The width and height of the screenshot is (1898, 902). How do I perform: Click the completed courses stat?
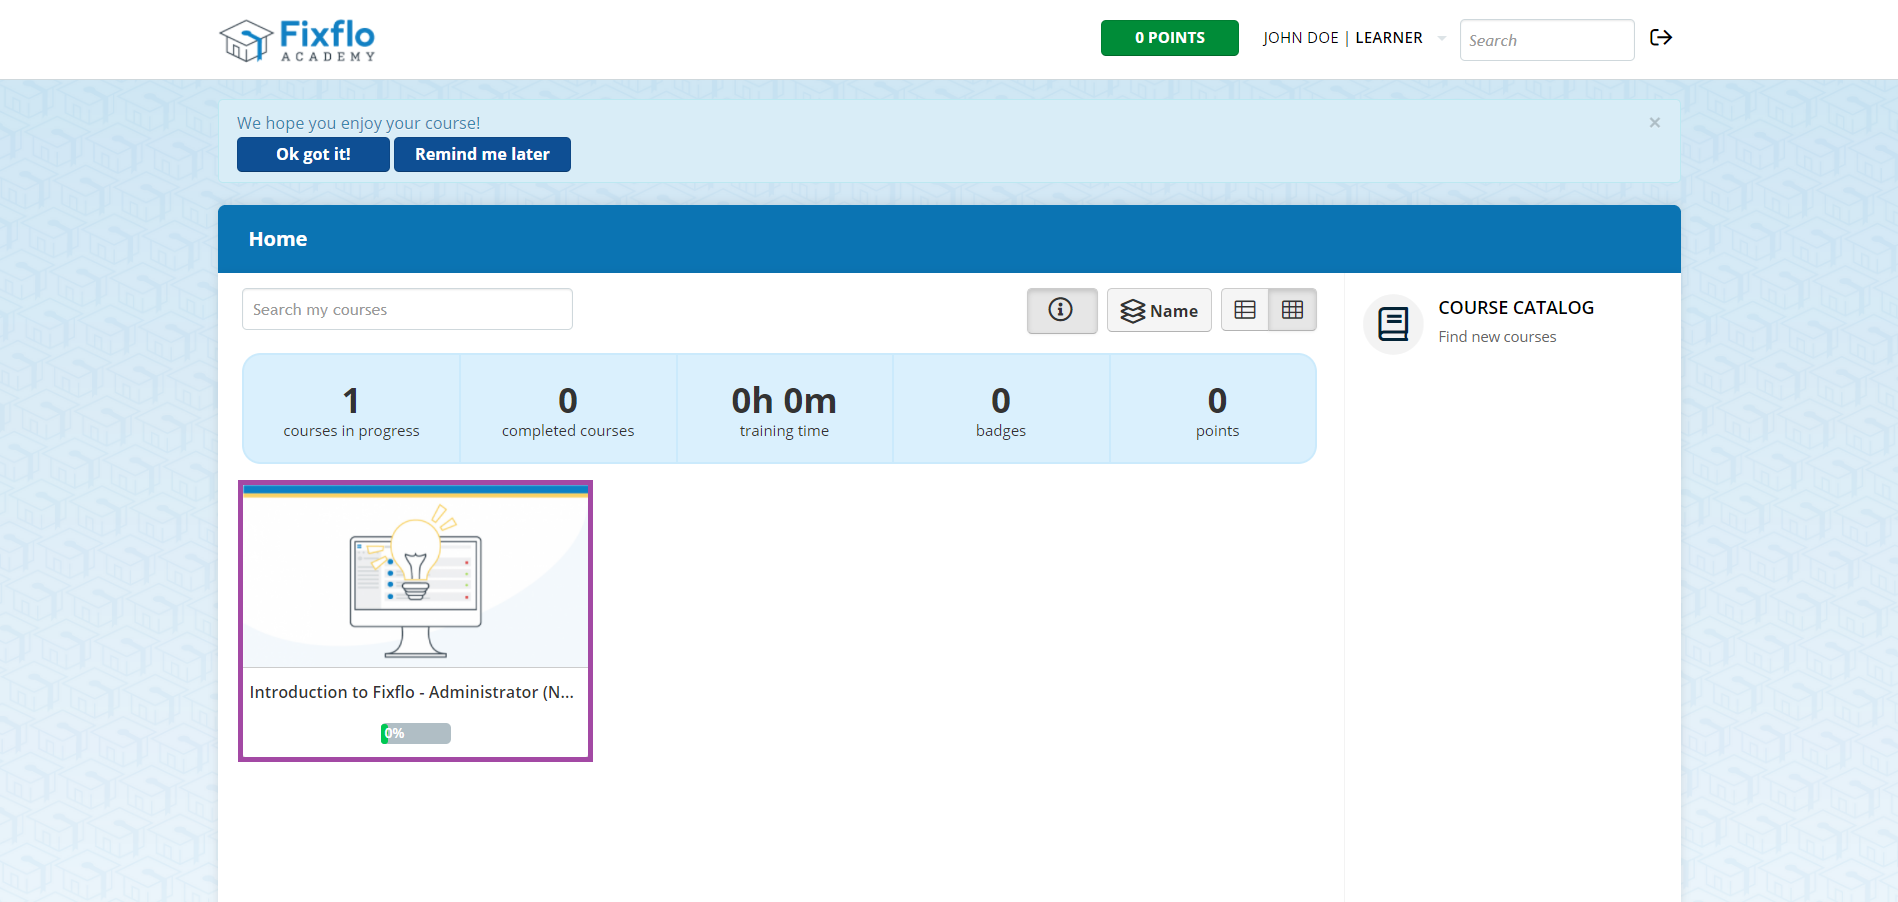click(568, 409)
